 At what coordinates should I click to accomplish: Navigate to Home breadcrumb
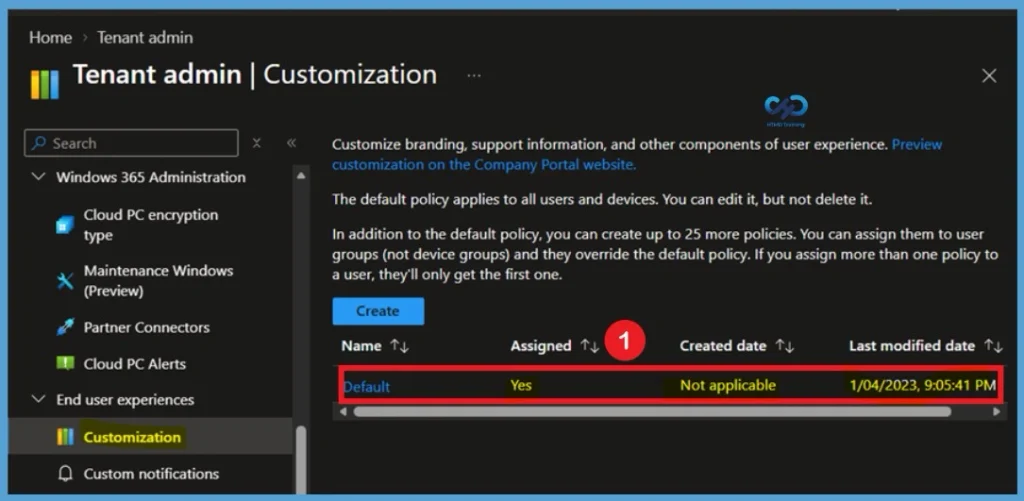[50, 38]
